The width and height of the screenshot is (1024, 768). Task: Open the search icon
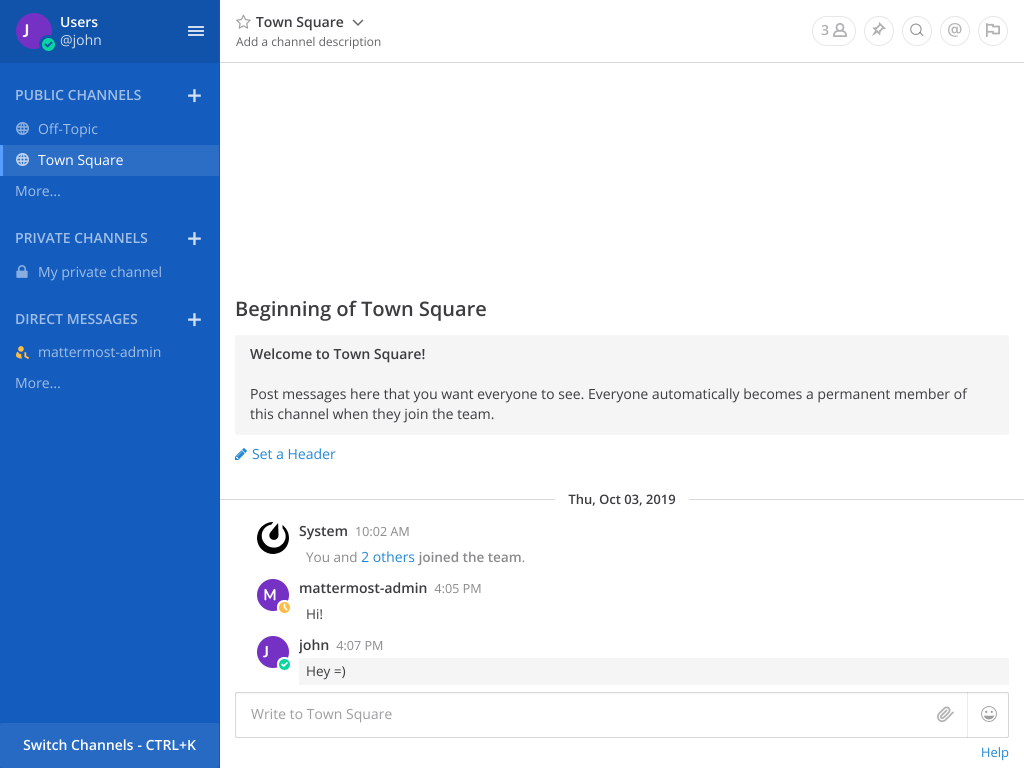coord(916,30)
